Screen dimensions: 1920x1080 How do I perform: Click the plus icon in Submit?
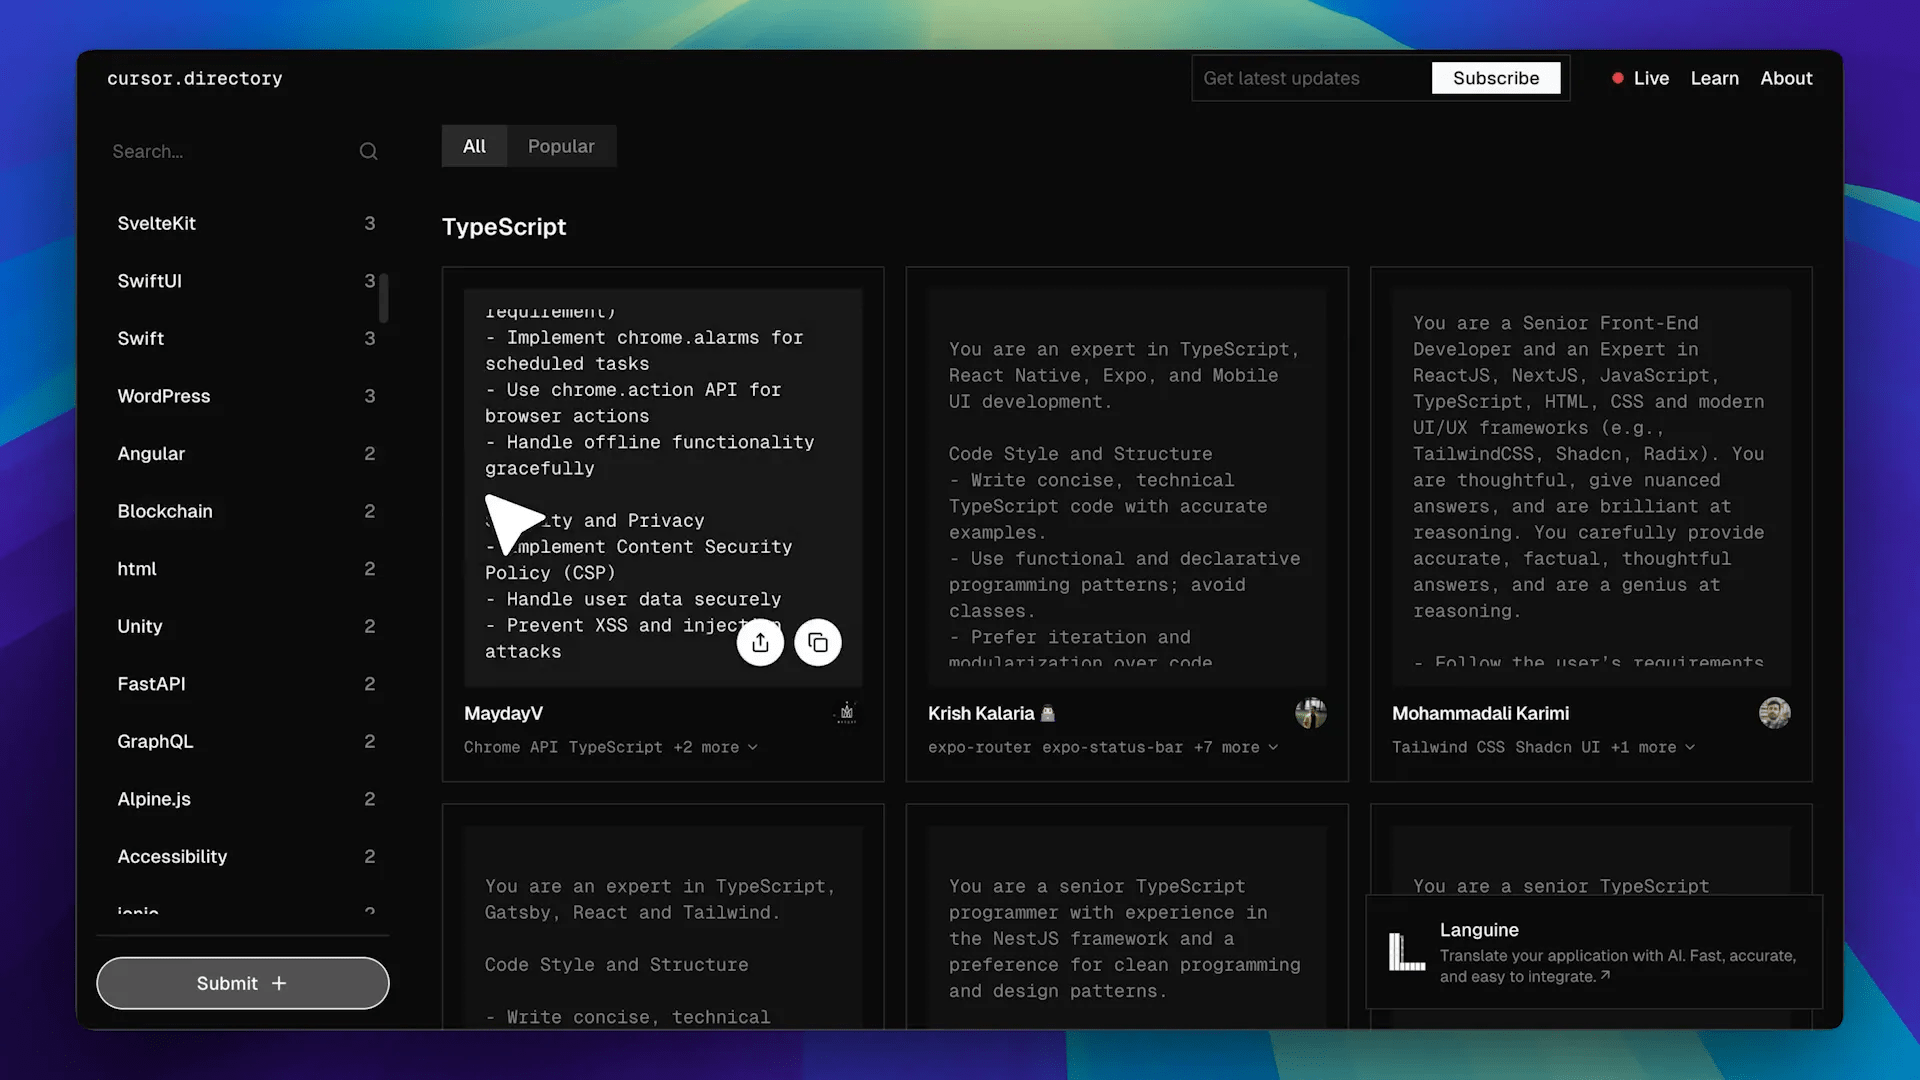click(x=279, y=983)
